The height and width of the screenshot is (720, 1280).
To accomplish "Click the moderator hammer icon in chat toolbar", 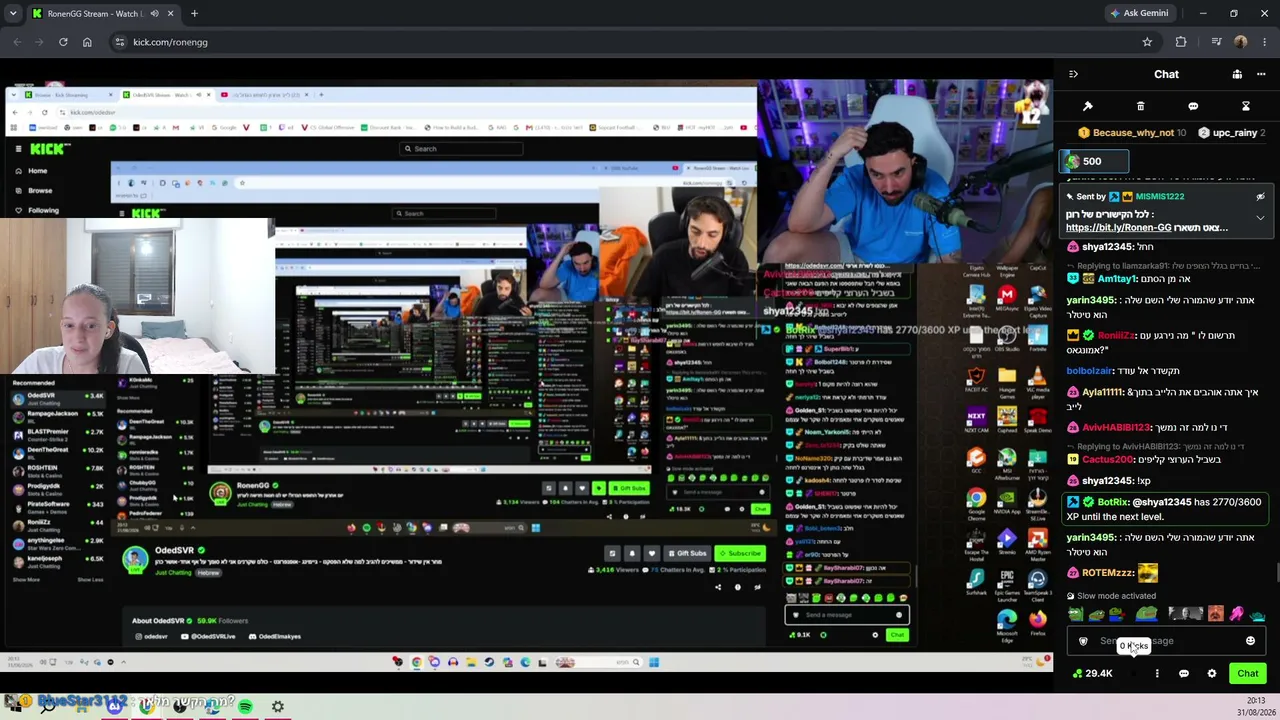I will pos(1088,106).
